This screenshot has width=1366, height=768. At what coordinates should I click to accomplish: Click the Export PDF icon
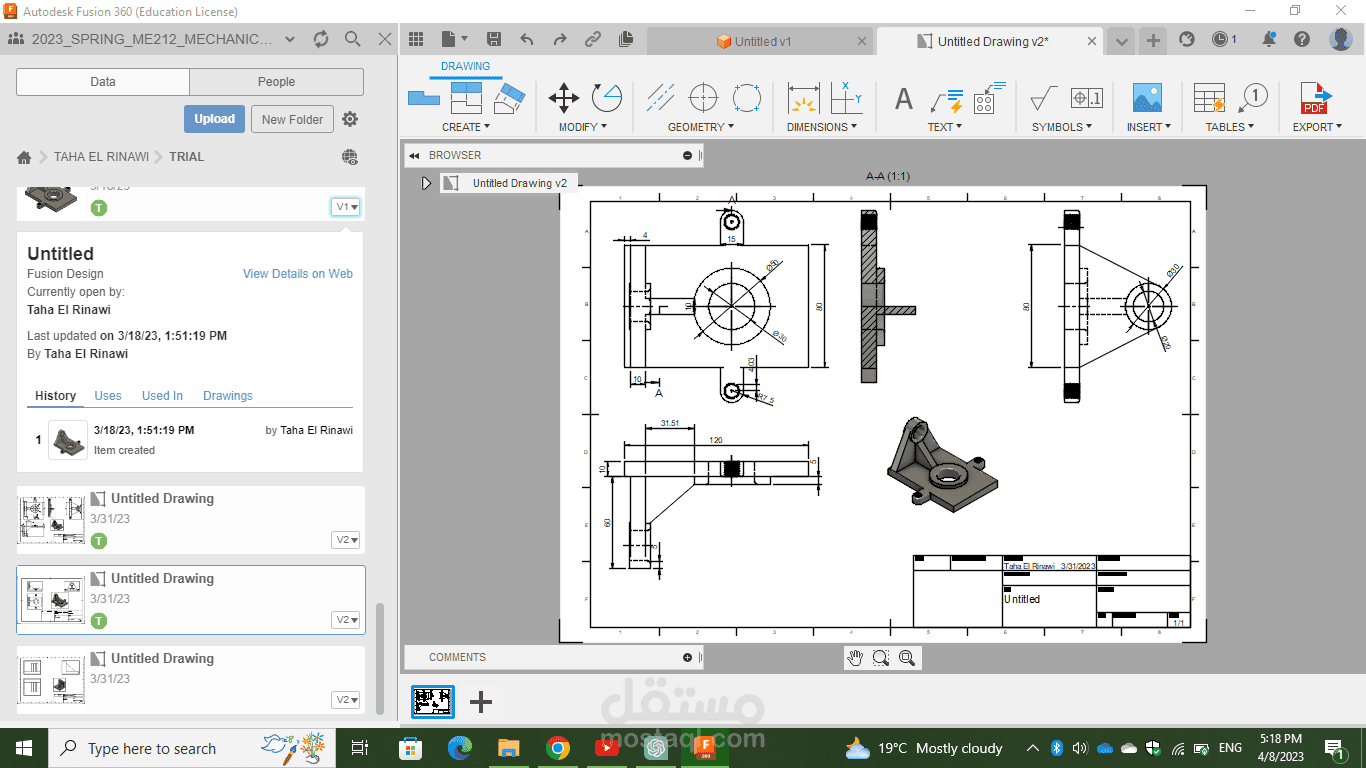(1315, 98)
